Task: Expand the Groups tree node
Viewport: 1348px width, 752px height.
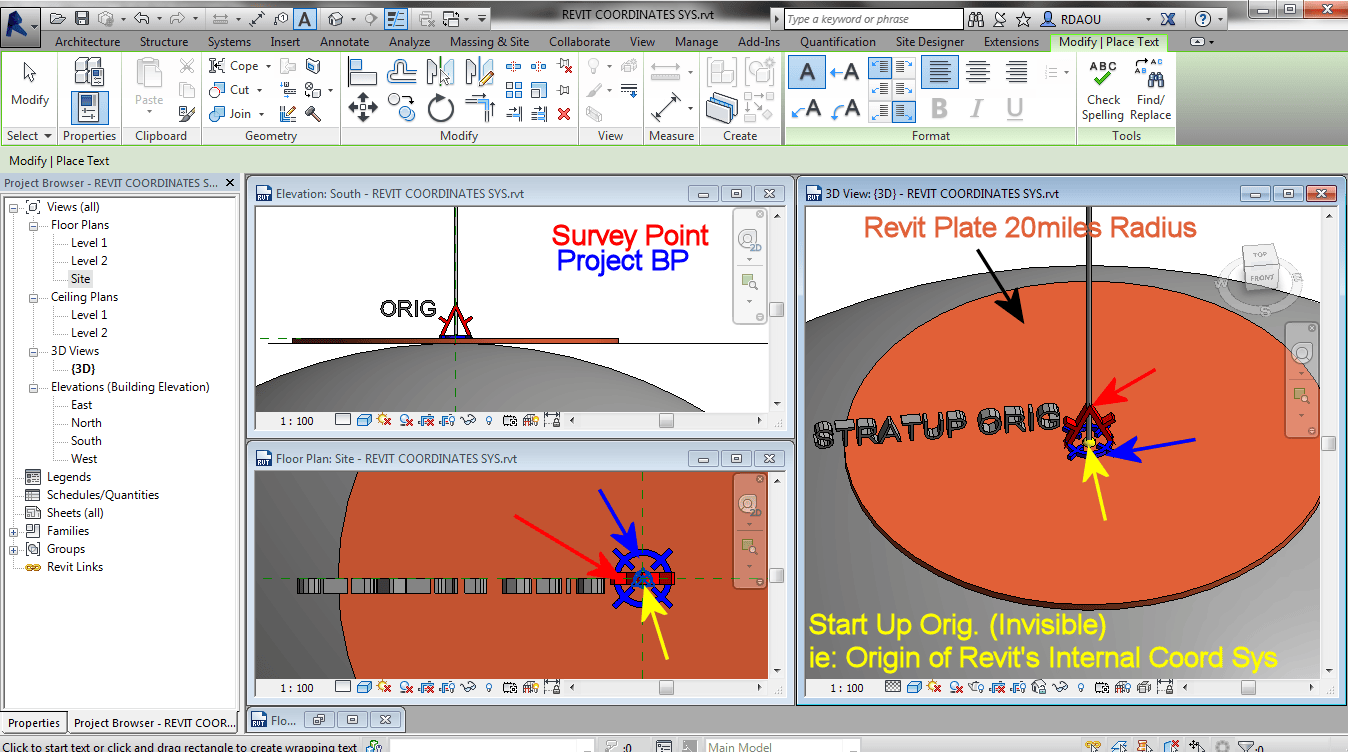Action: click(14, 549)
